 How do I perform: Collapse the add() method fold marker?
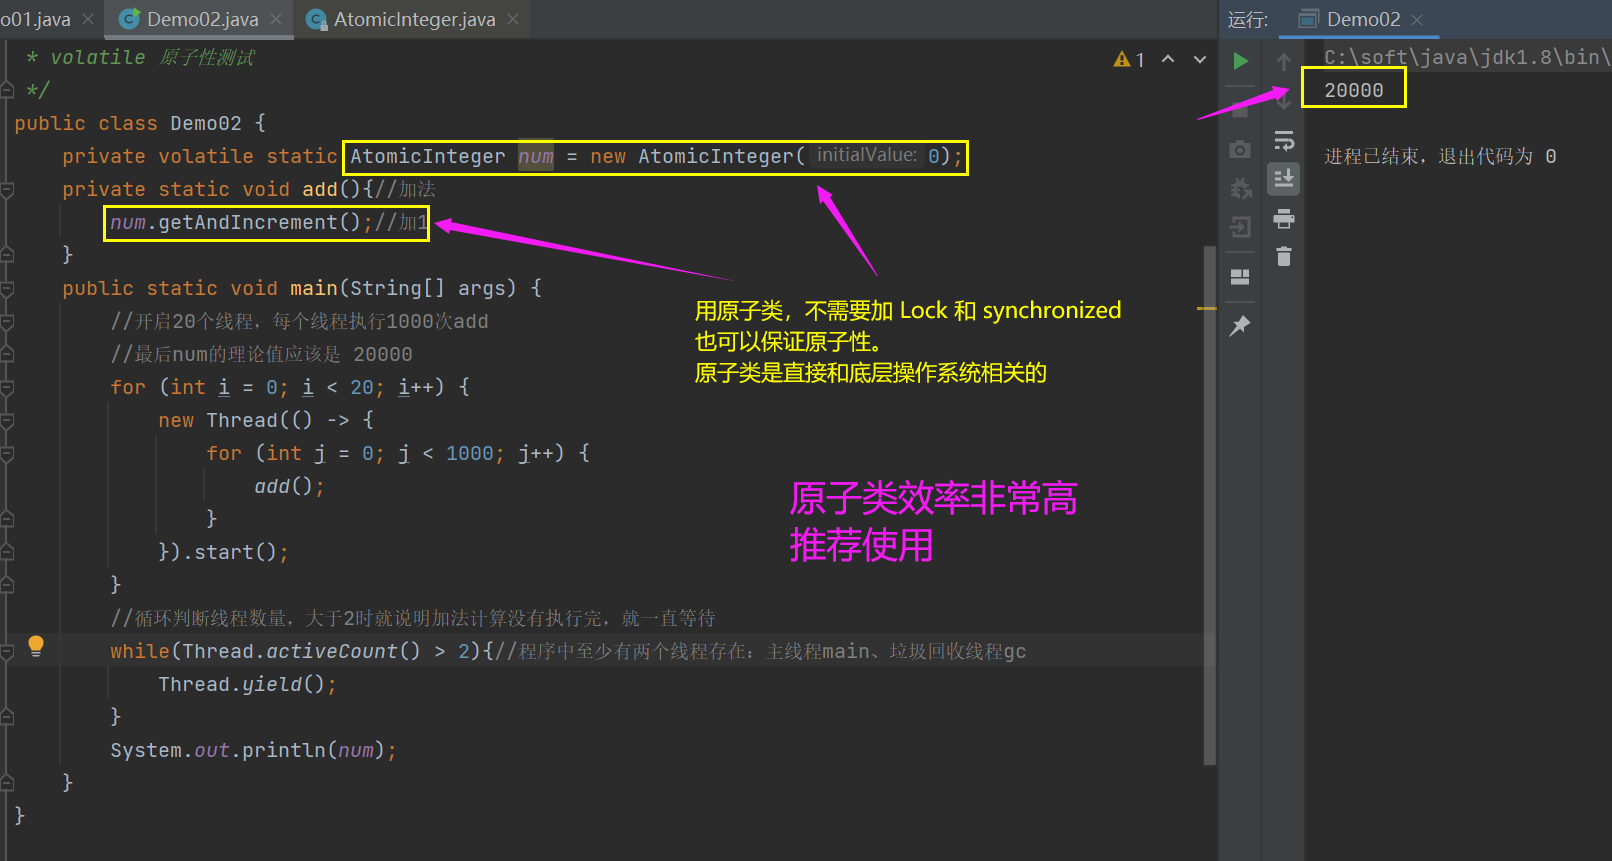click(7, 190)
